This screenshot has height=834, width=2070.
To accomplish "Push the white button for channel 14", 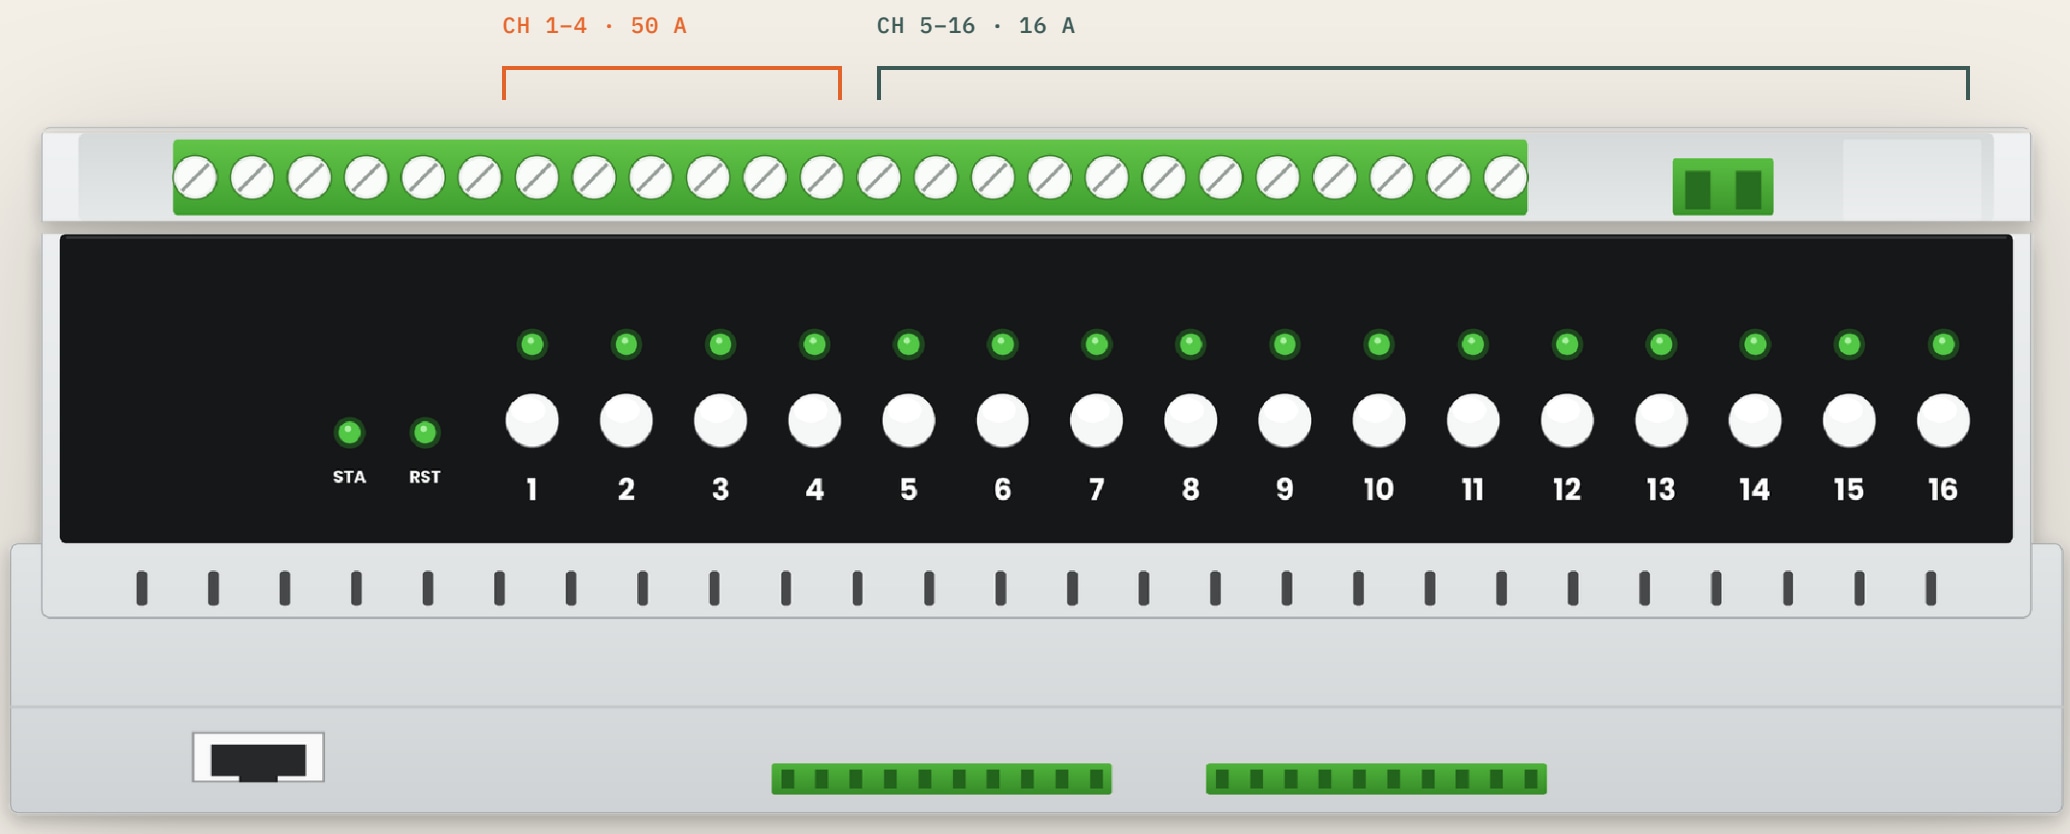I will click(x=1754, y=420).
